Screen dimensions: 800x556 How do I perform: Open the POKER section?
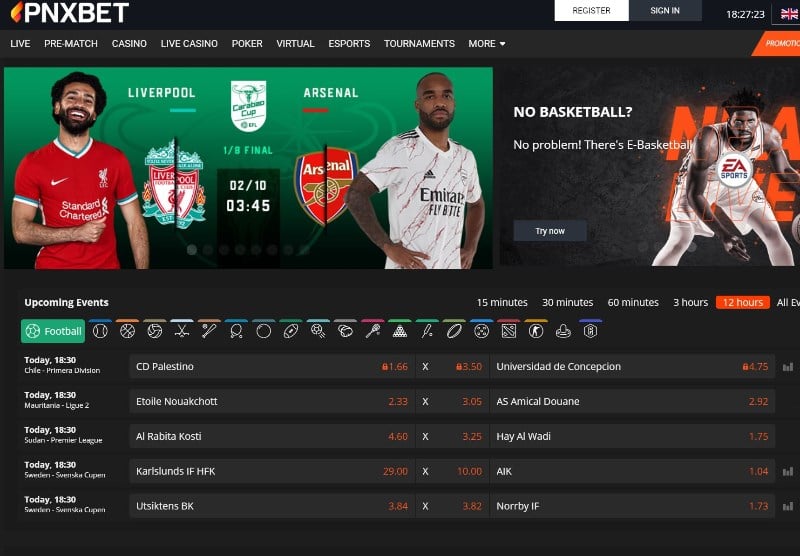click(247, 44)
